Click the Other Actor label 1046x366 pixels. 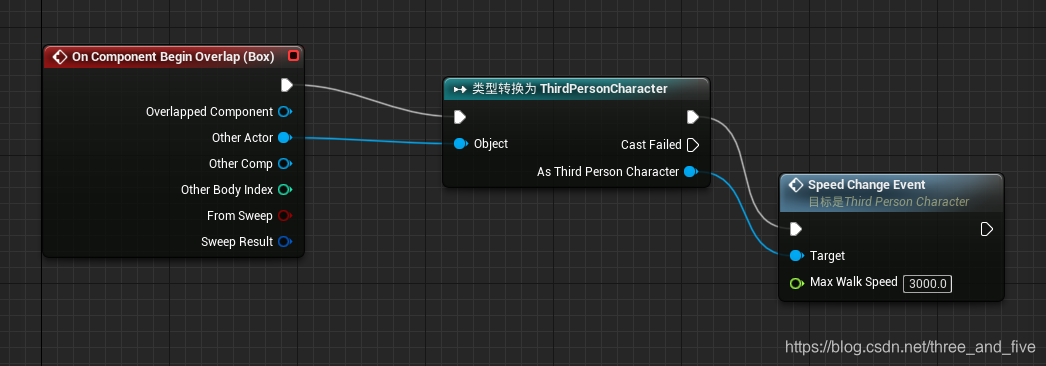[242, 137]
